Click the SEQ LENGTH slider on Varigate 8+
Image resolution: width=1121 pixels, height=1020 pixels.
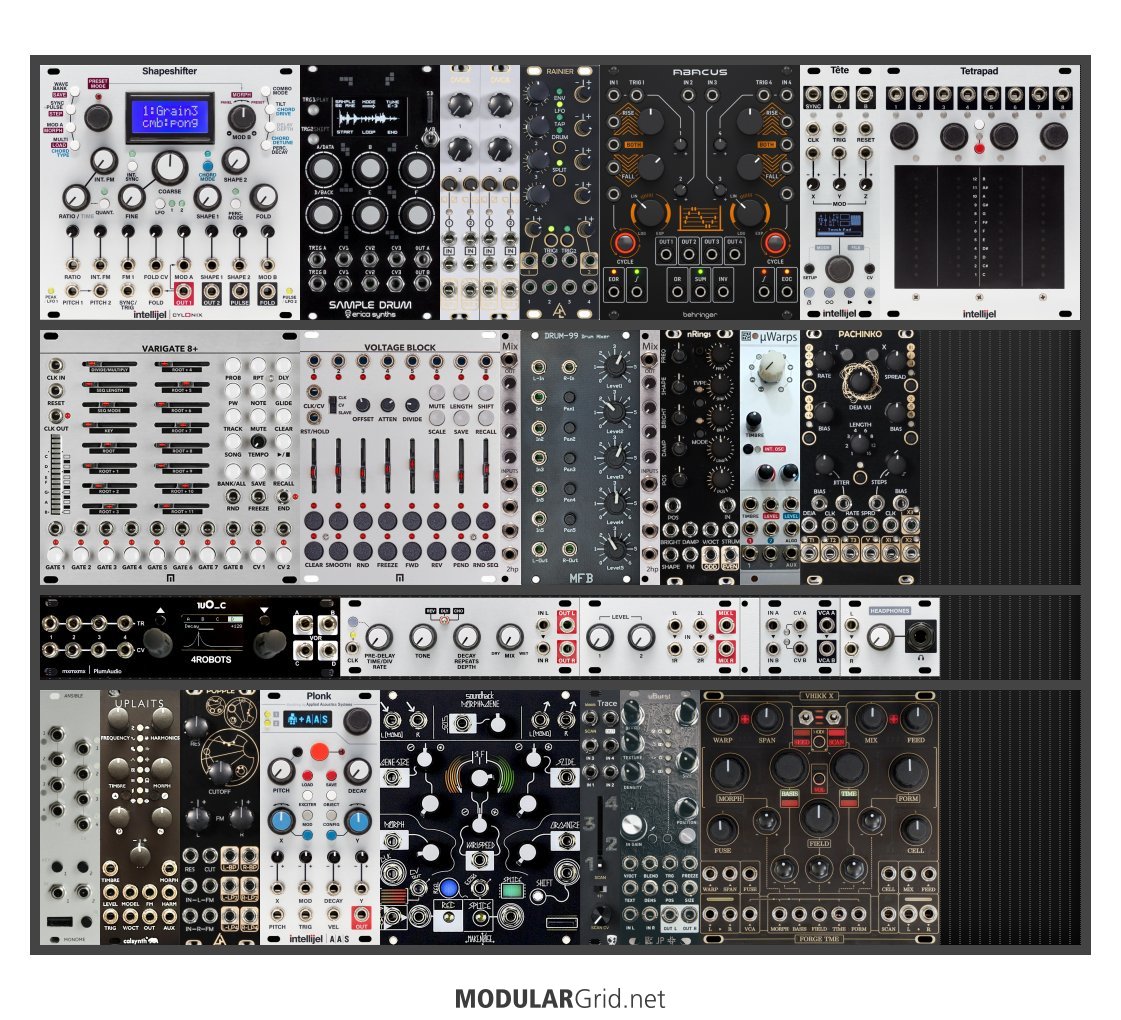click(x=109, y=385)
